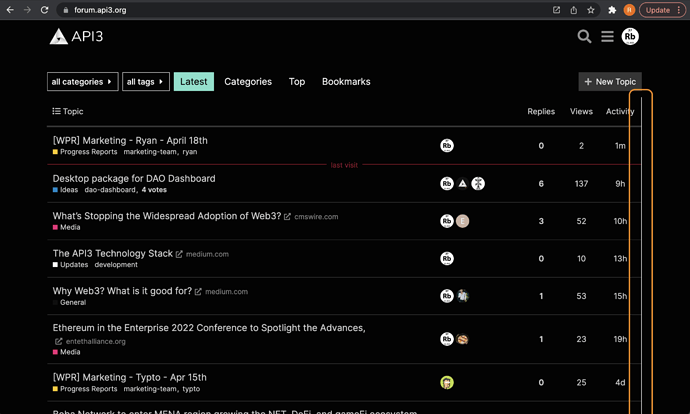Switch to Categories tab

[248, 82]
